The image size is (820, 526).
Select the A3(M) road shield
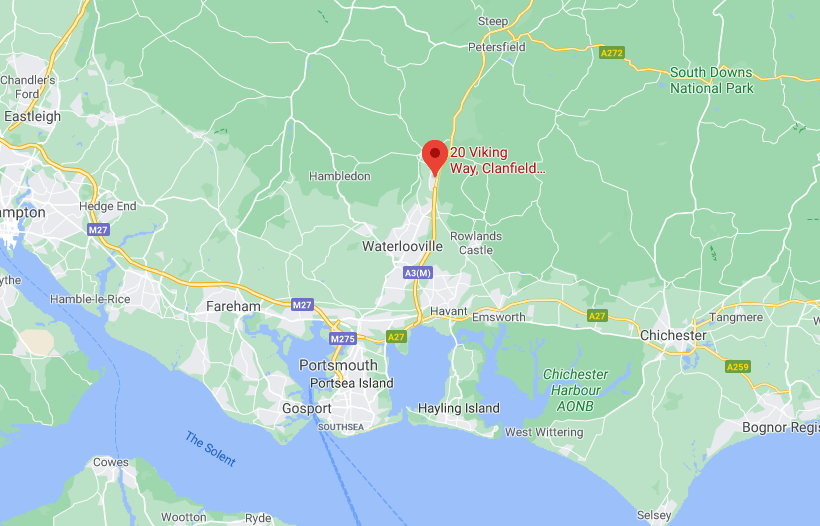coord(418,272)
